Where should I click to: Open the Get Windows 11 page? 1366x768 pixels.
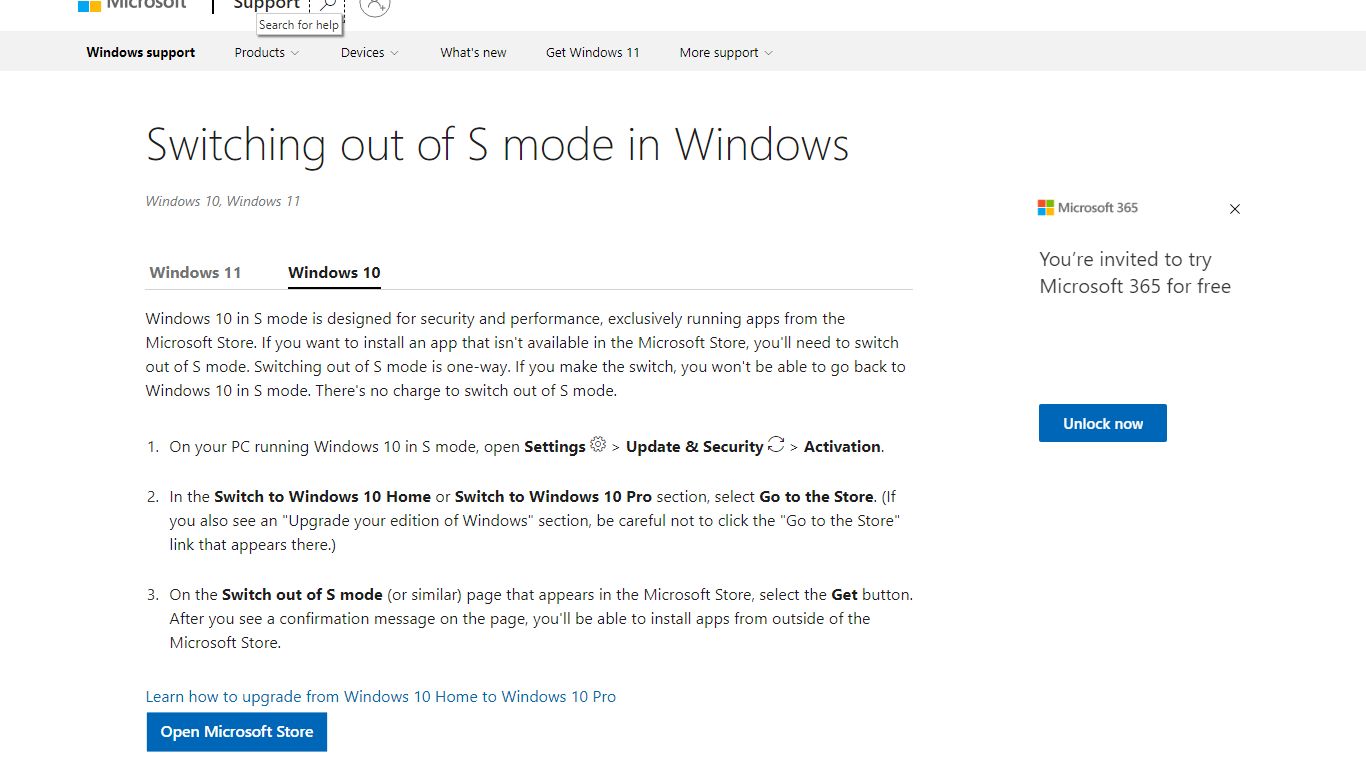(x=593, y=53)
